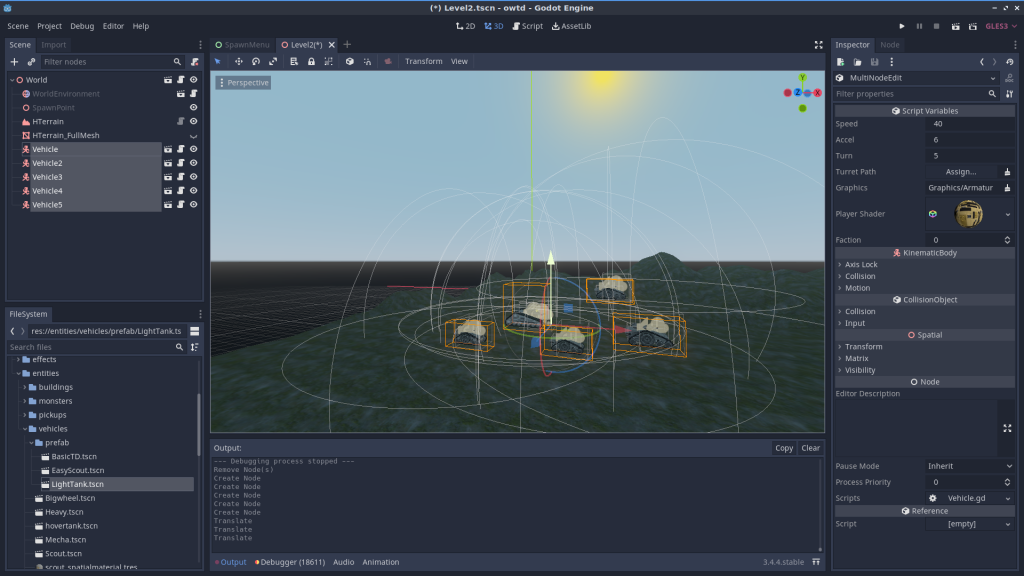Lock the selected object with lock icon
1024x576 pixels.
312,61
